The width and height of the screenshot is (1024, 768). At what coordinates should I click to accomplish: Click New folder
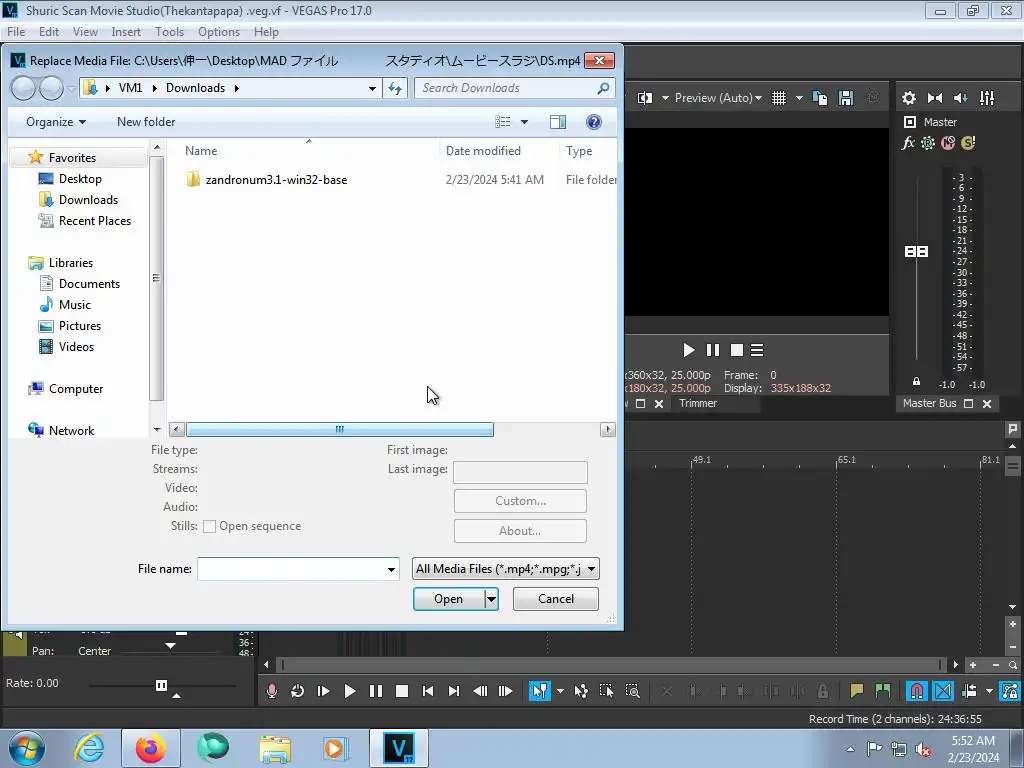click(146, 122)
